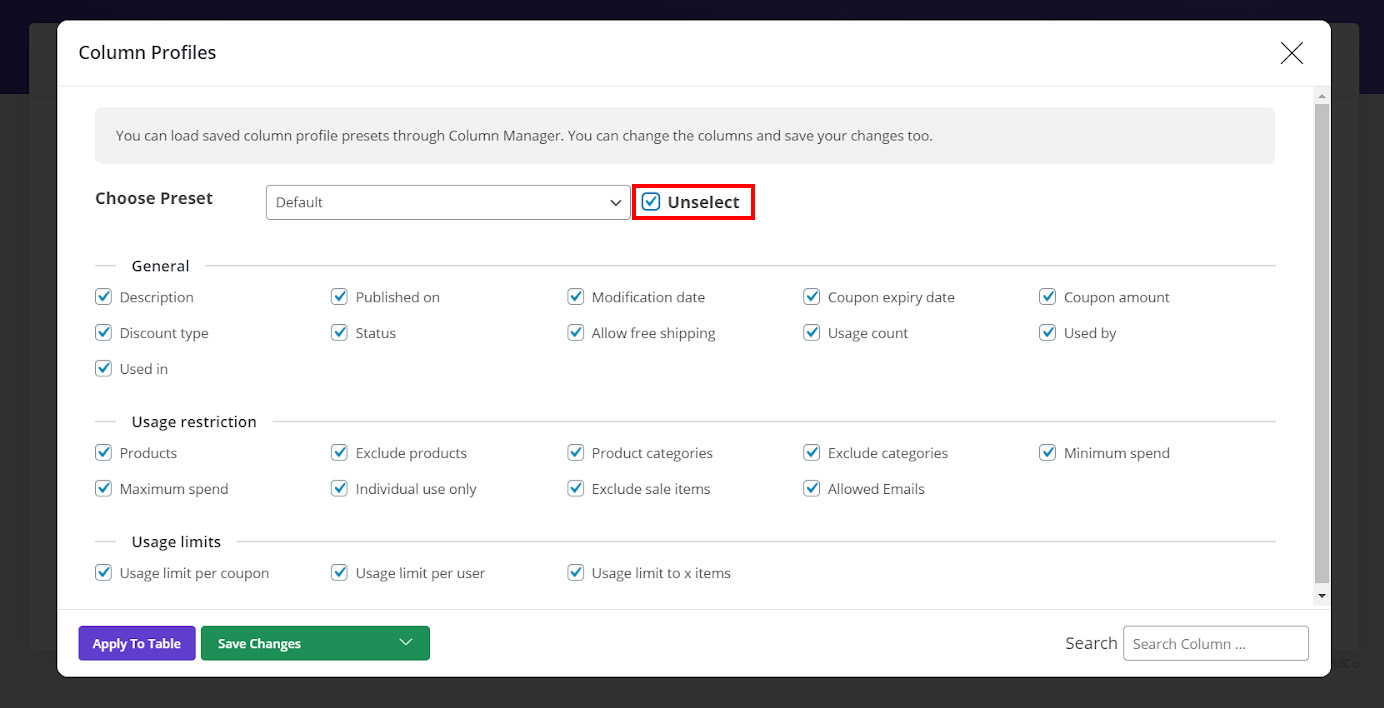Click the preset info message text
The image size is (1384, 708).
(524, 136)
